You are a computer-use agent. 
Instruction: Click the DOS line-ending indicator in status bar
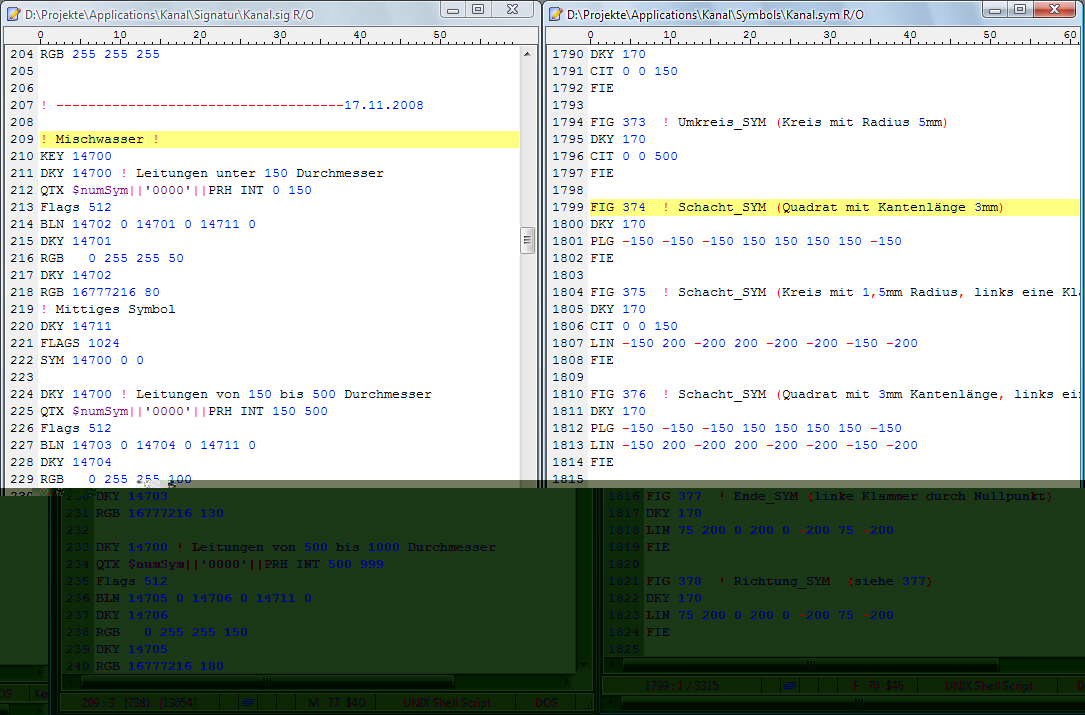pos(546,703)
